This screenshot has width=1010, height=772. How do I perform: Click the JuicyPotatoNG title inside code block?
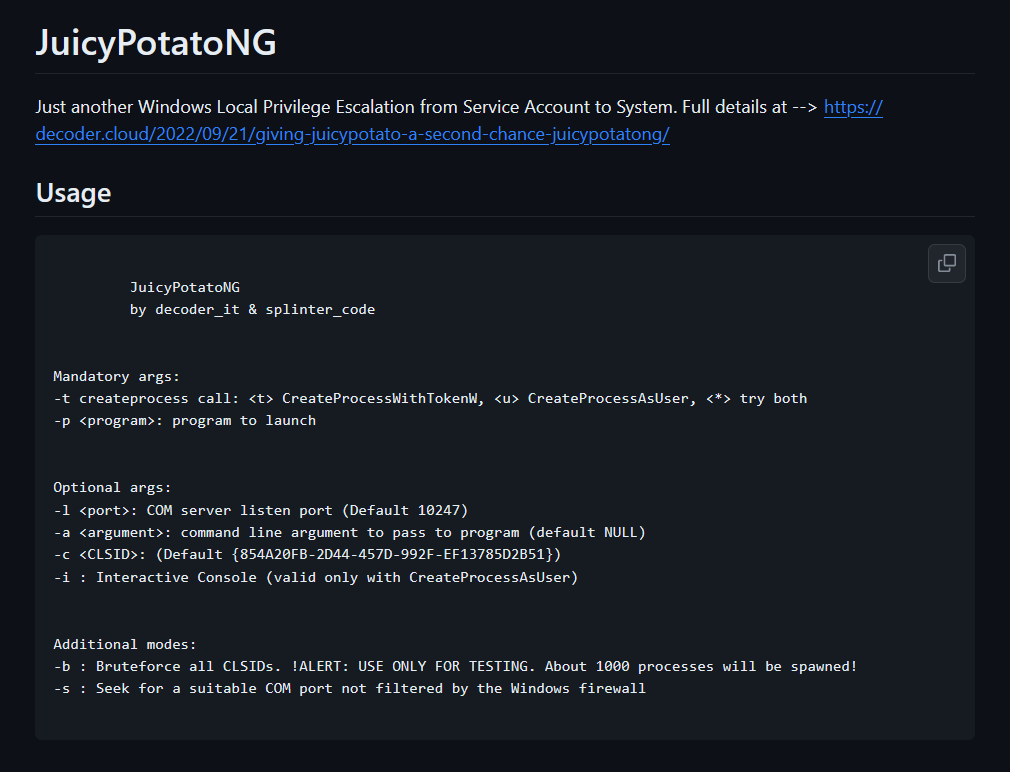(185, 287)
